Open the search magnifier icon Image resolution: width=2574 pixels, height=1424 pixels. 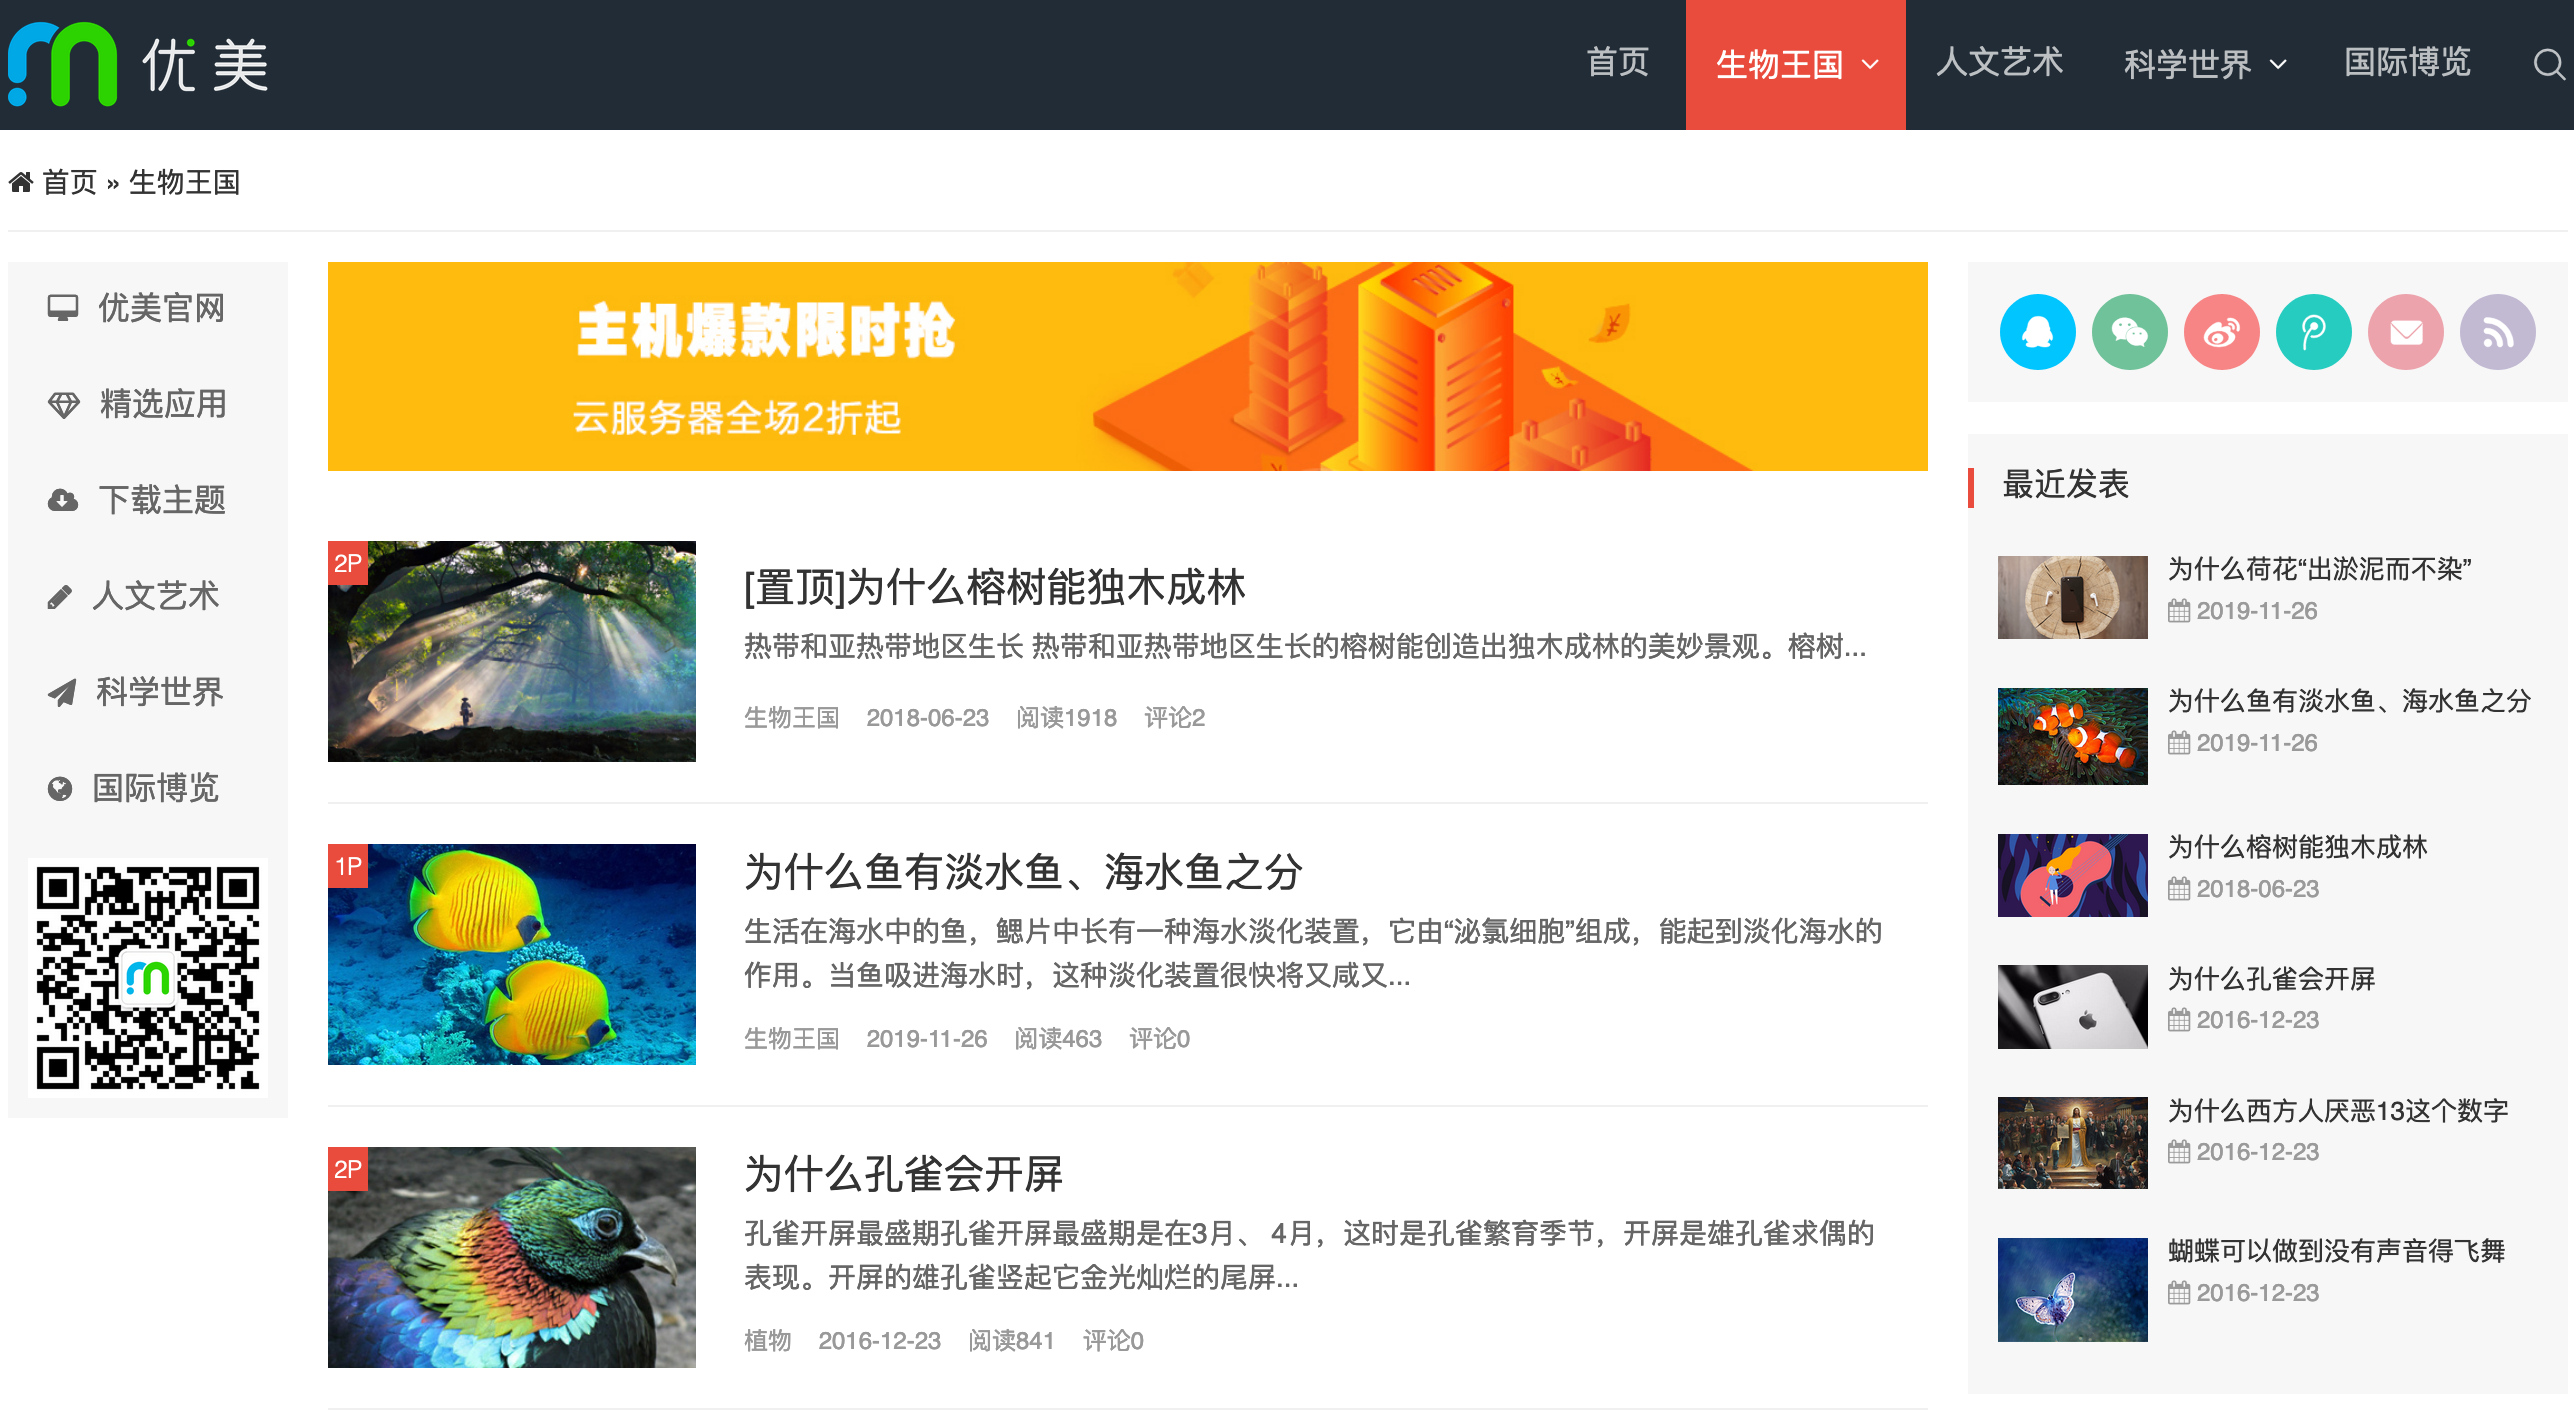coord(2548,64)
